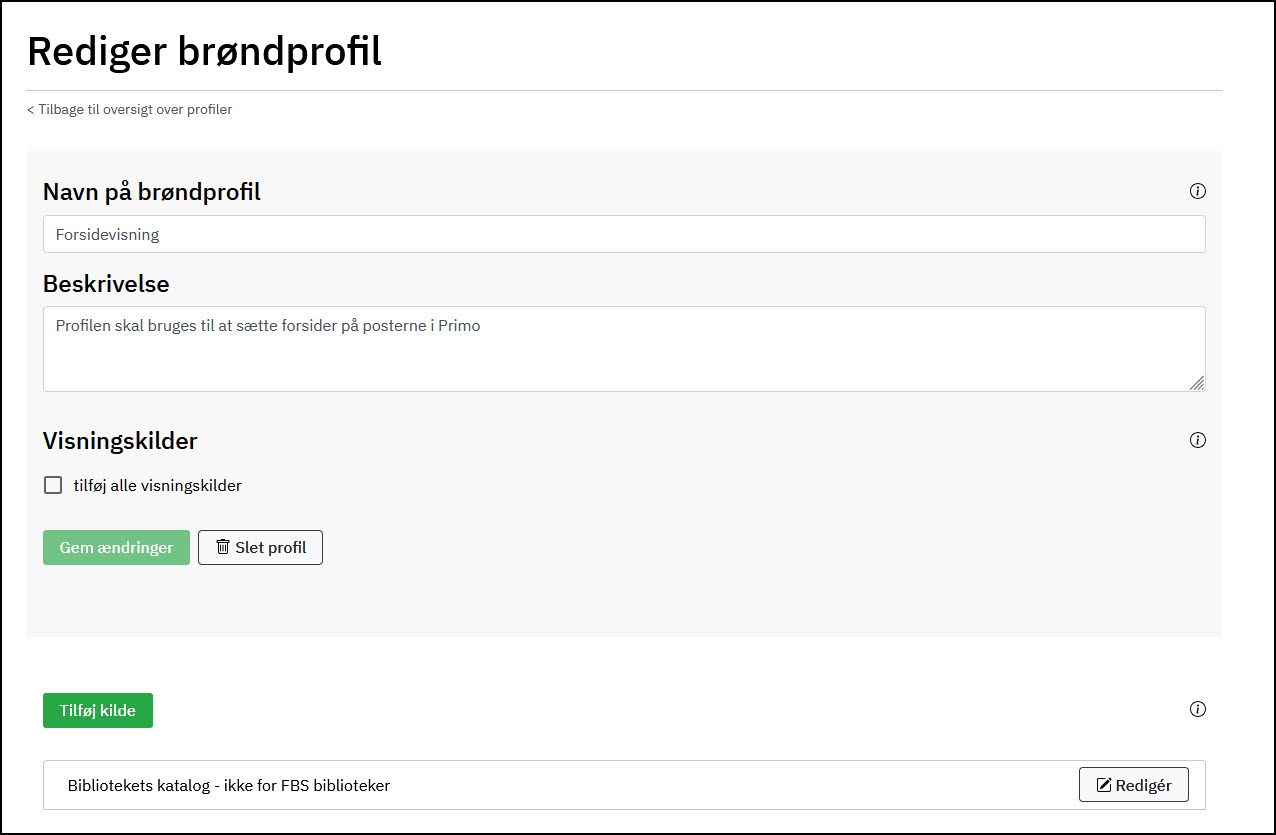Enable the "tilføj alle visningskilder" checkbox

pyautogui.click(x=53, y=485)
